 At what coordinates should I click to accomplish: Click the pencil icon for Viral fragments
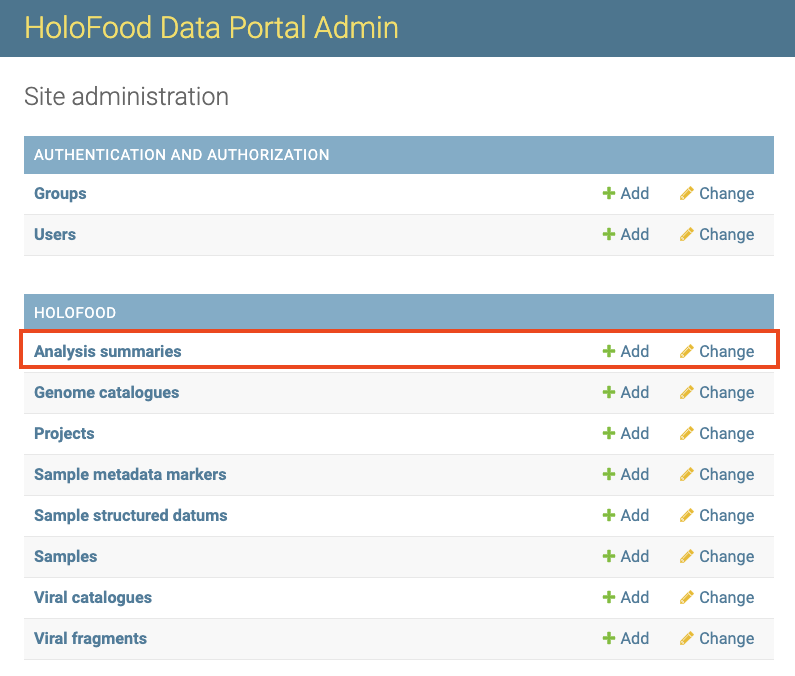click(686, 638)
